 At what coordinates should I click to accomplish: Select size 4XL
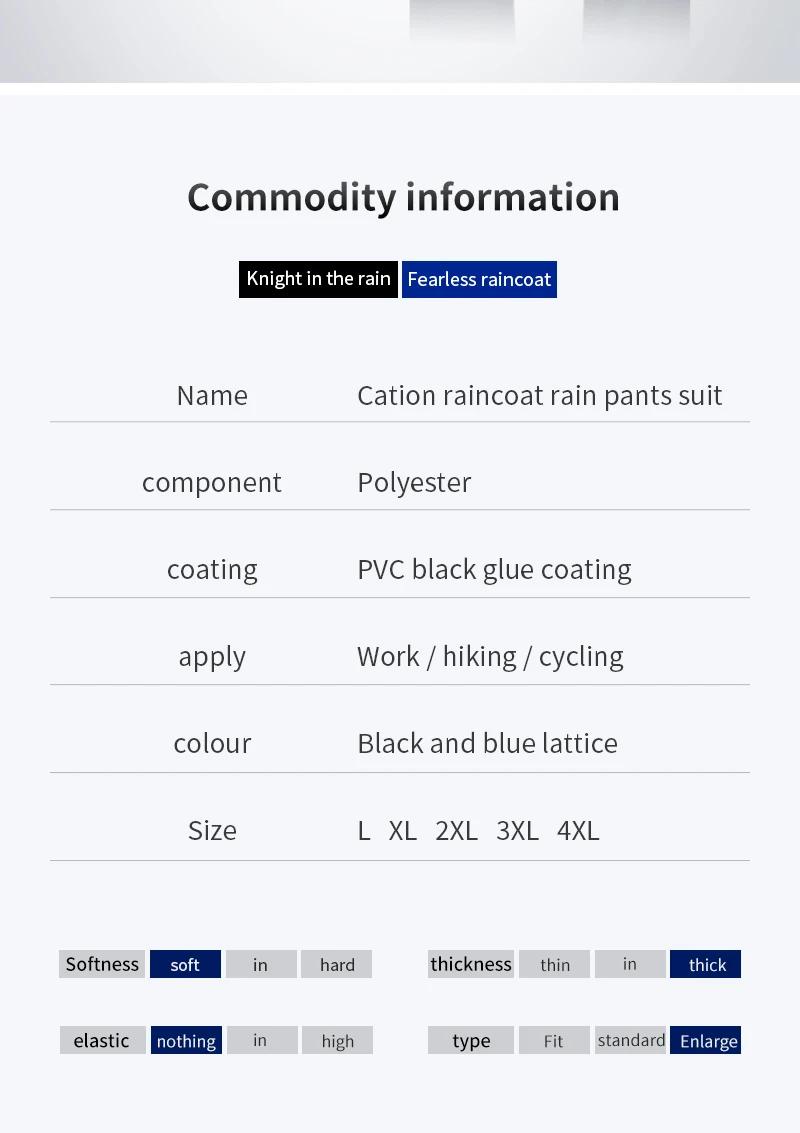(578, 831)
